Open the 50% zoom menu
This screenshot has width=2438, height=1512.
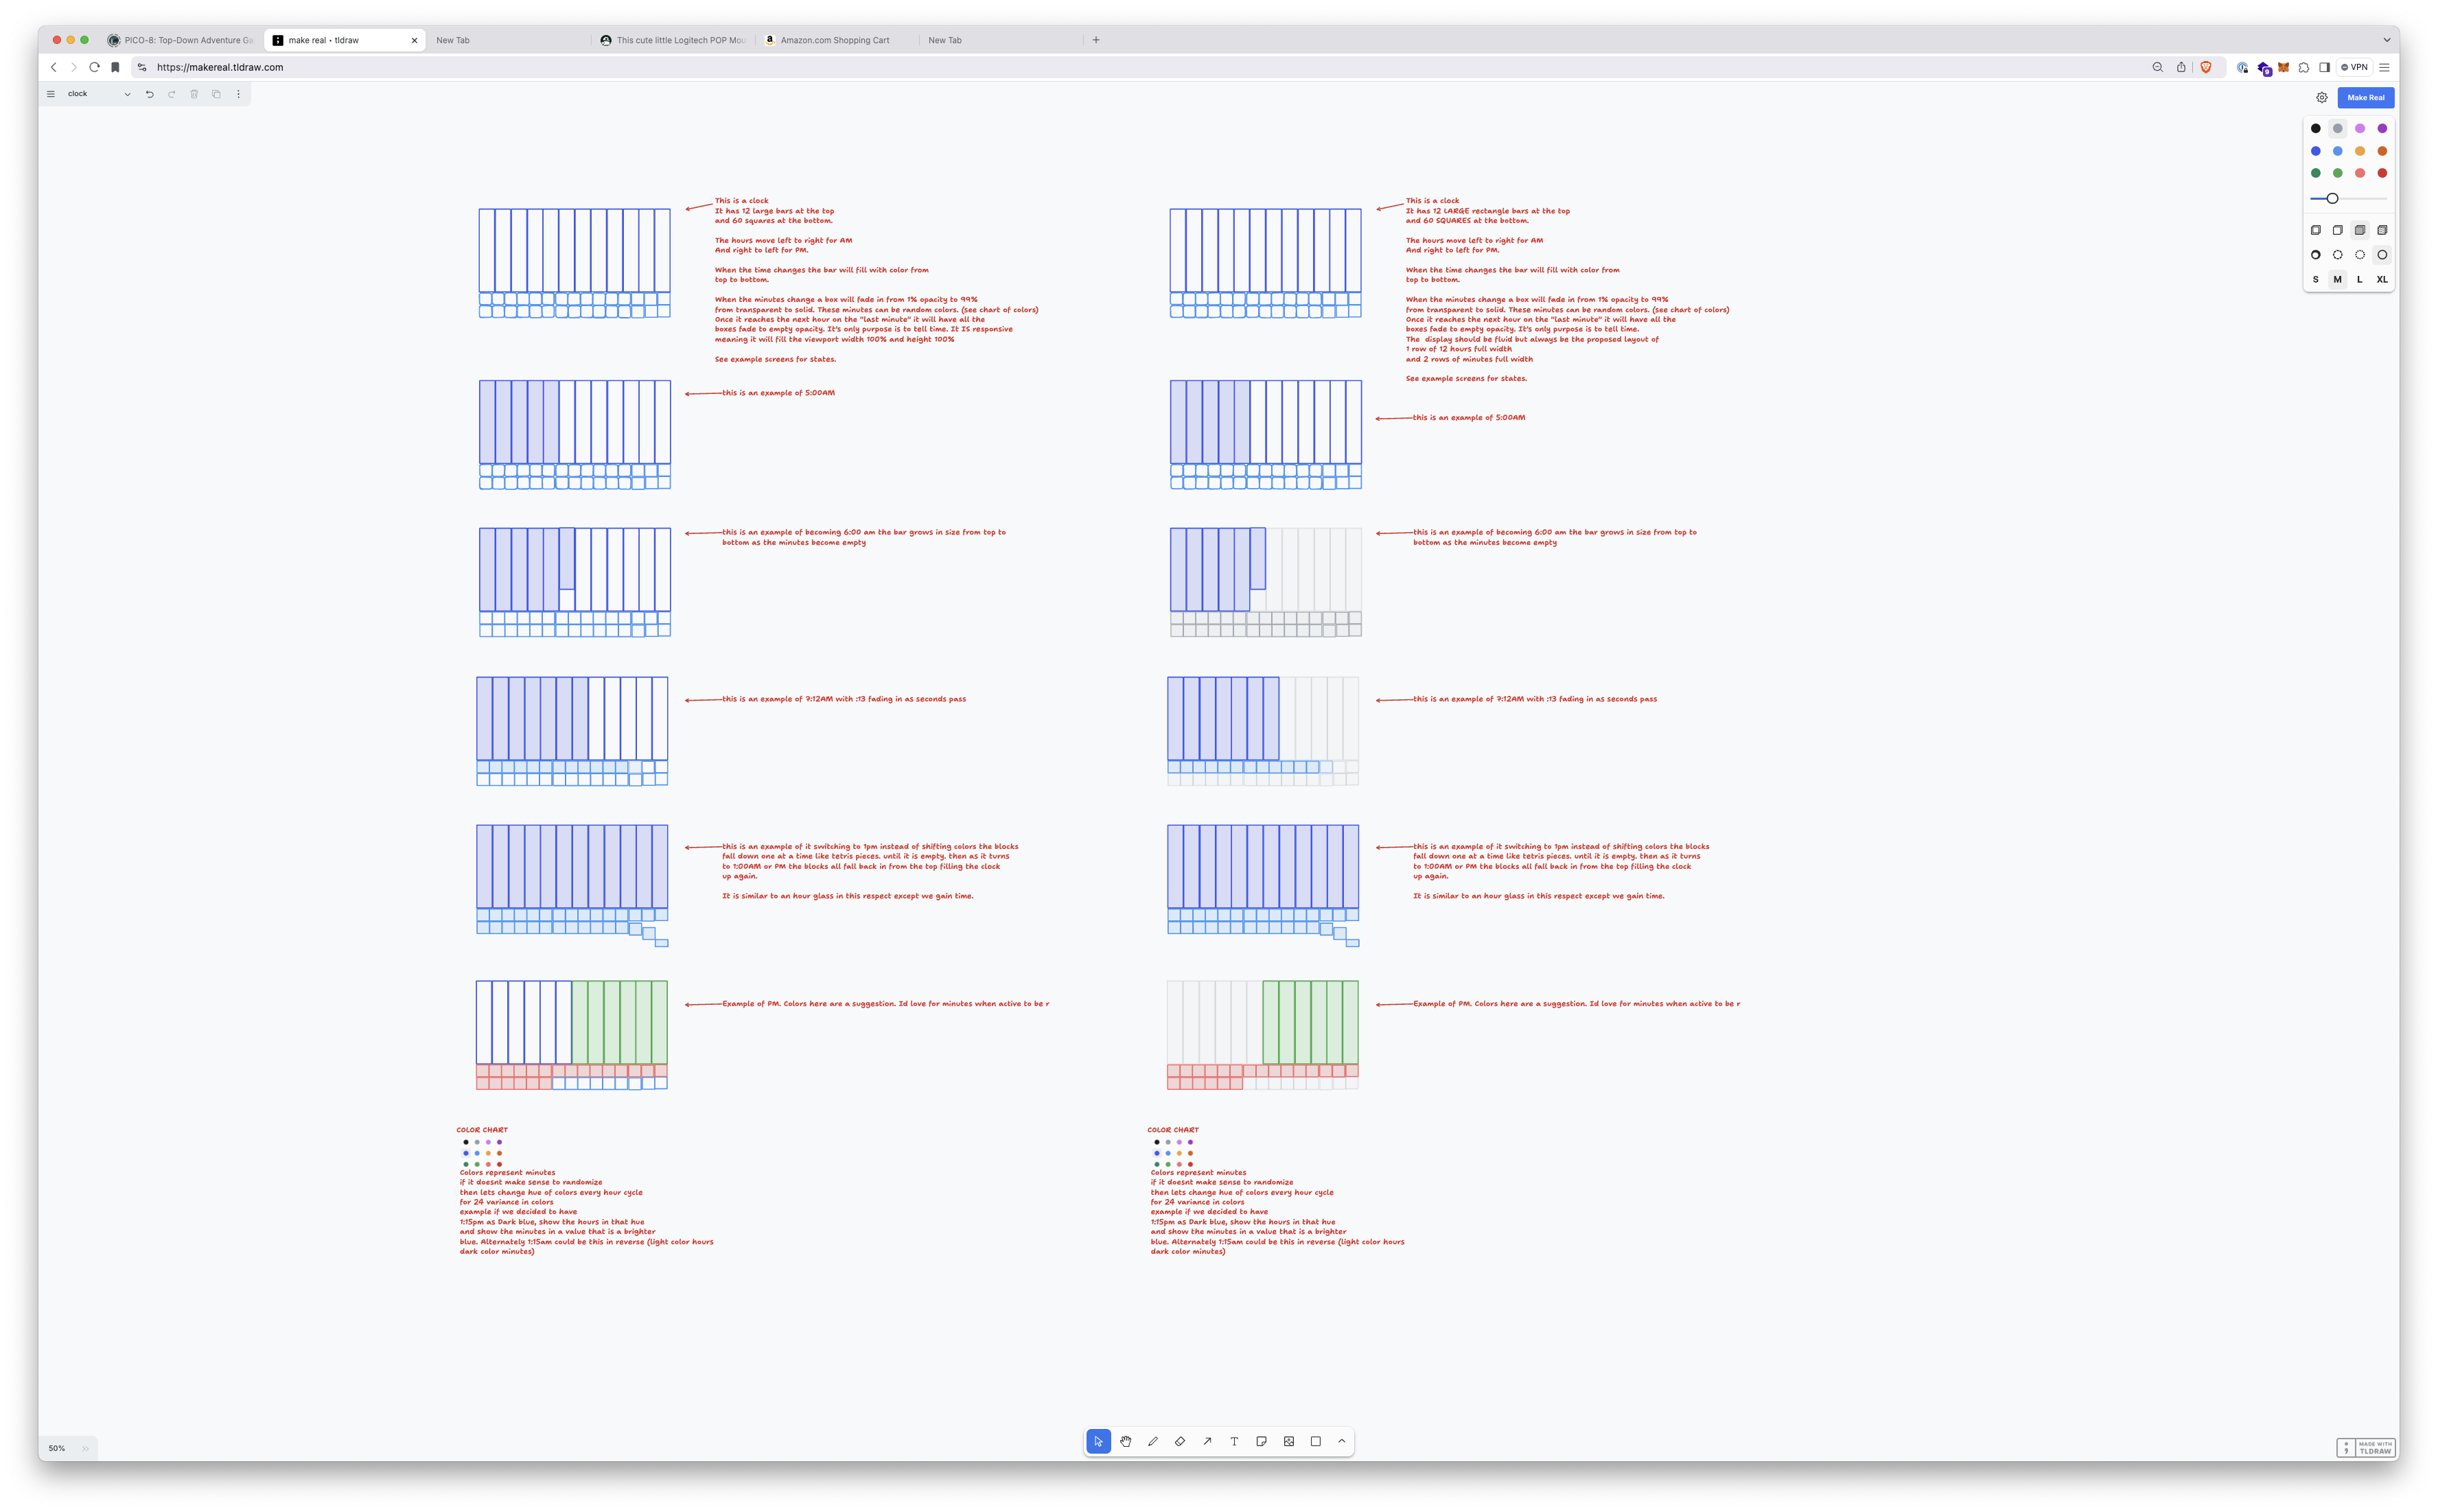coord(57,1448)
